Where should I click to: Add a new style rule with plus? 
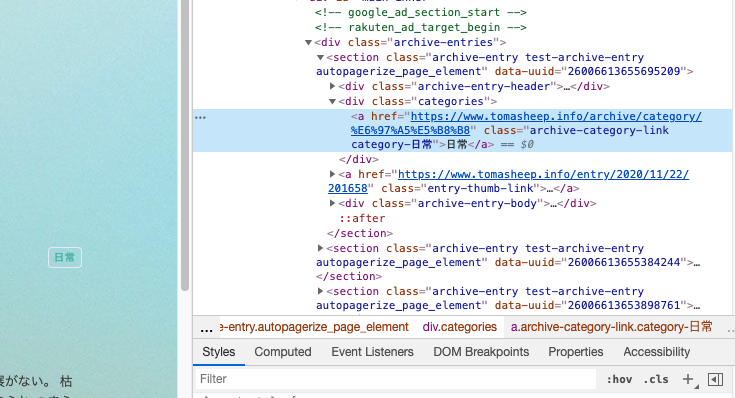(x=688, y=379)
